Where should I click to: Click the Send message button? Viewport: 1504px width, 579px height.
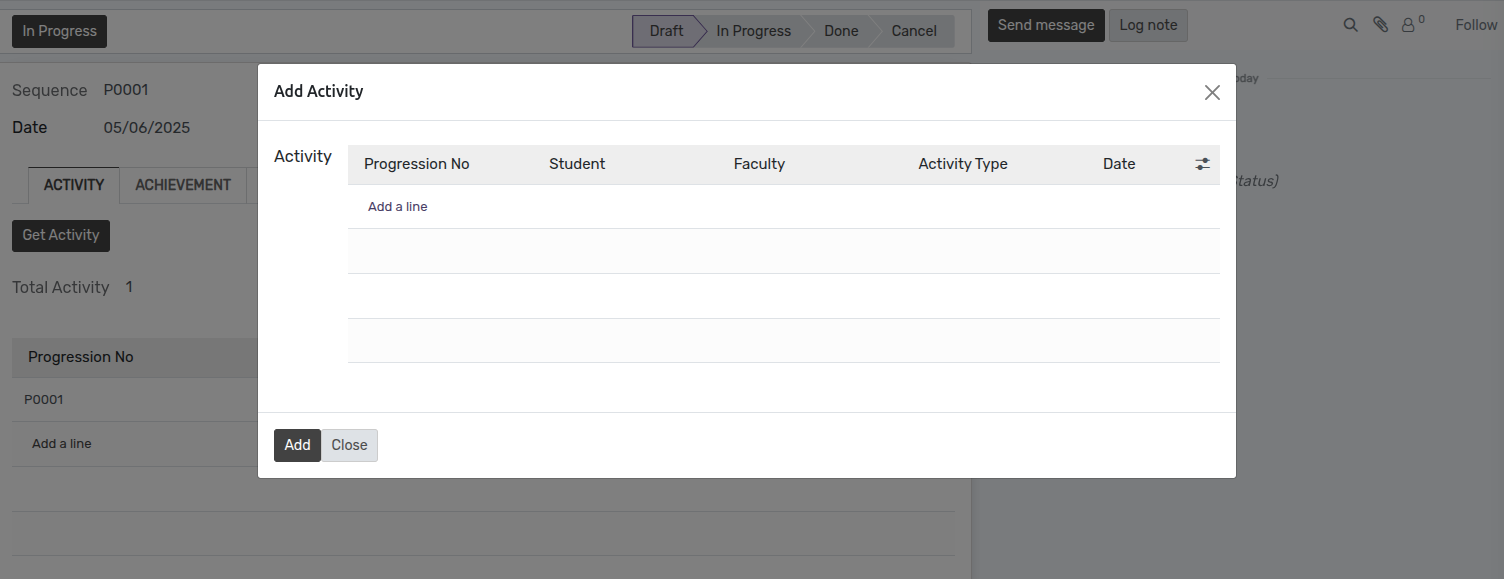1045,25
